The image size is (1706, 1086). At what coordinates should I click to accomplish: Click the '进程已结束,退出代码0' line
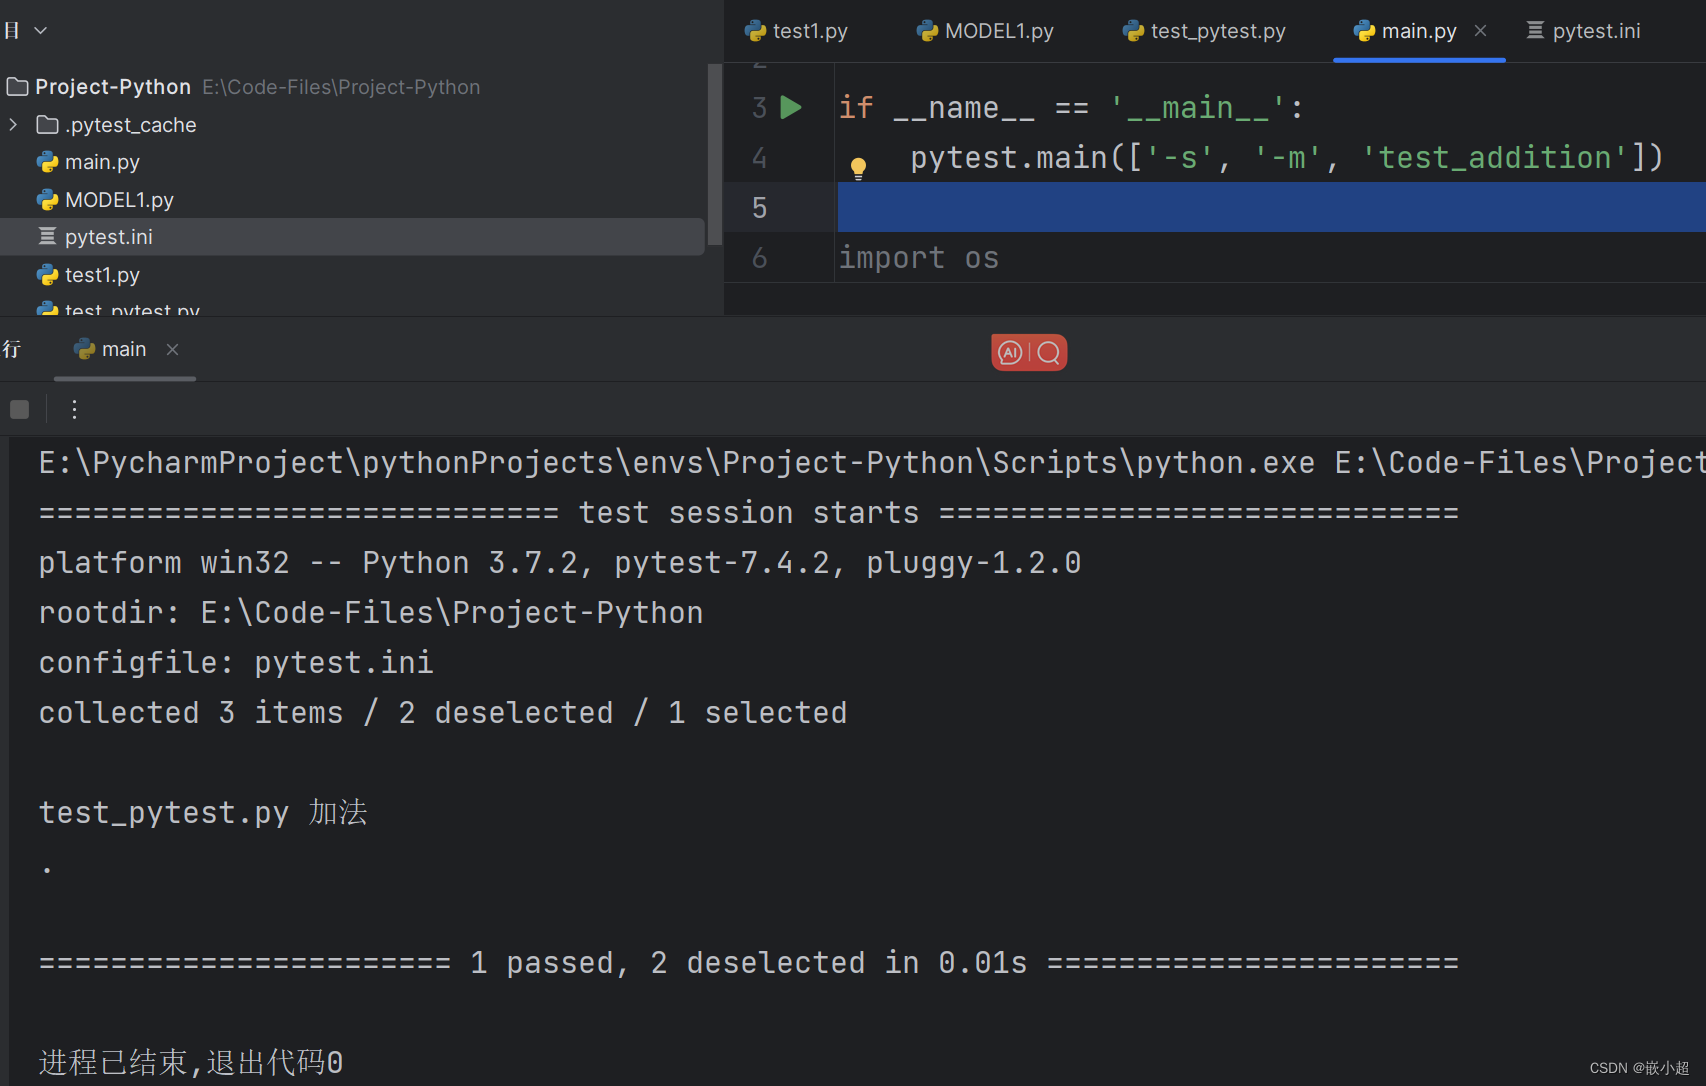coord(191,1062)
